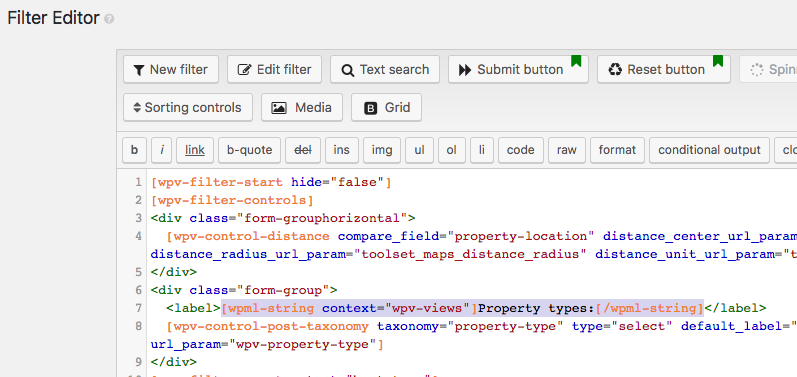Click the ol quicktag

point(452,150)
